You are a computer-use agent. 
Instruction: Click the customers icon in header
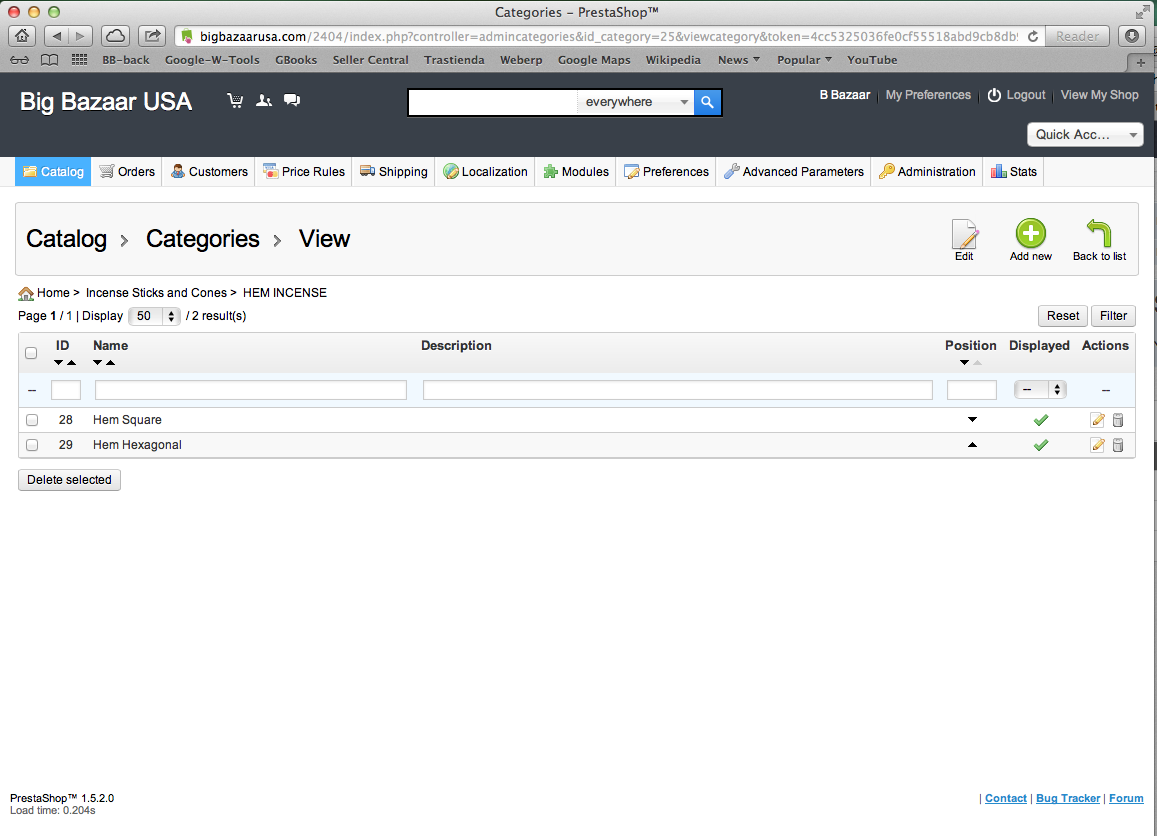tap(263, 100)
